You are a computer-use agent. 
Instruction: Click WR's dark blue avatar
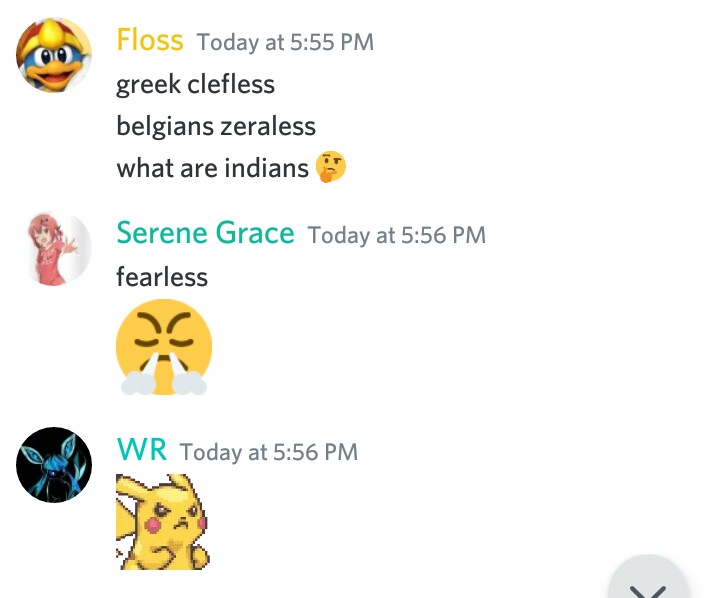pos(54,465)
